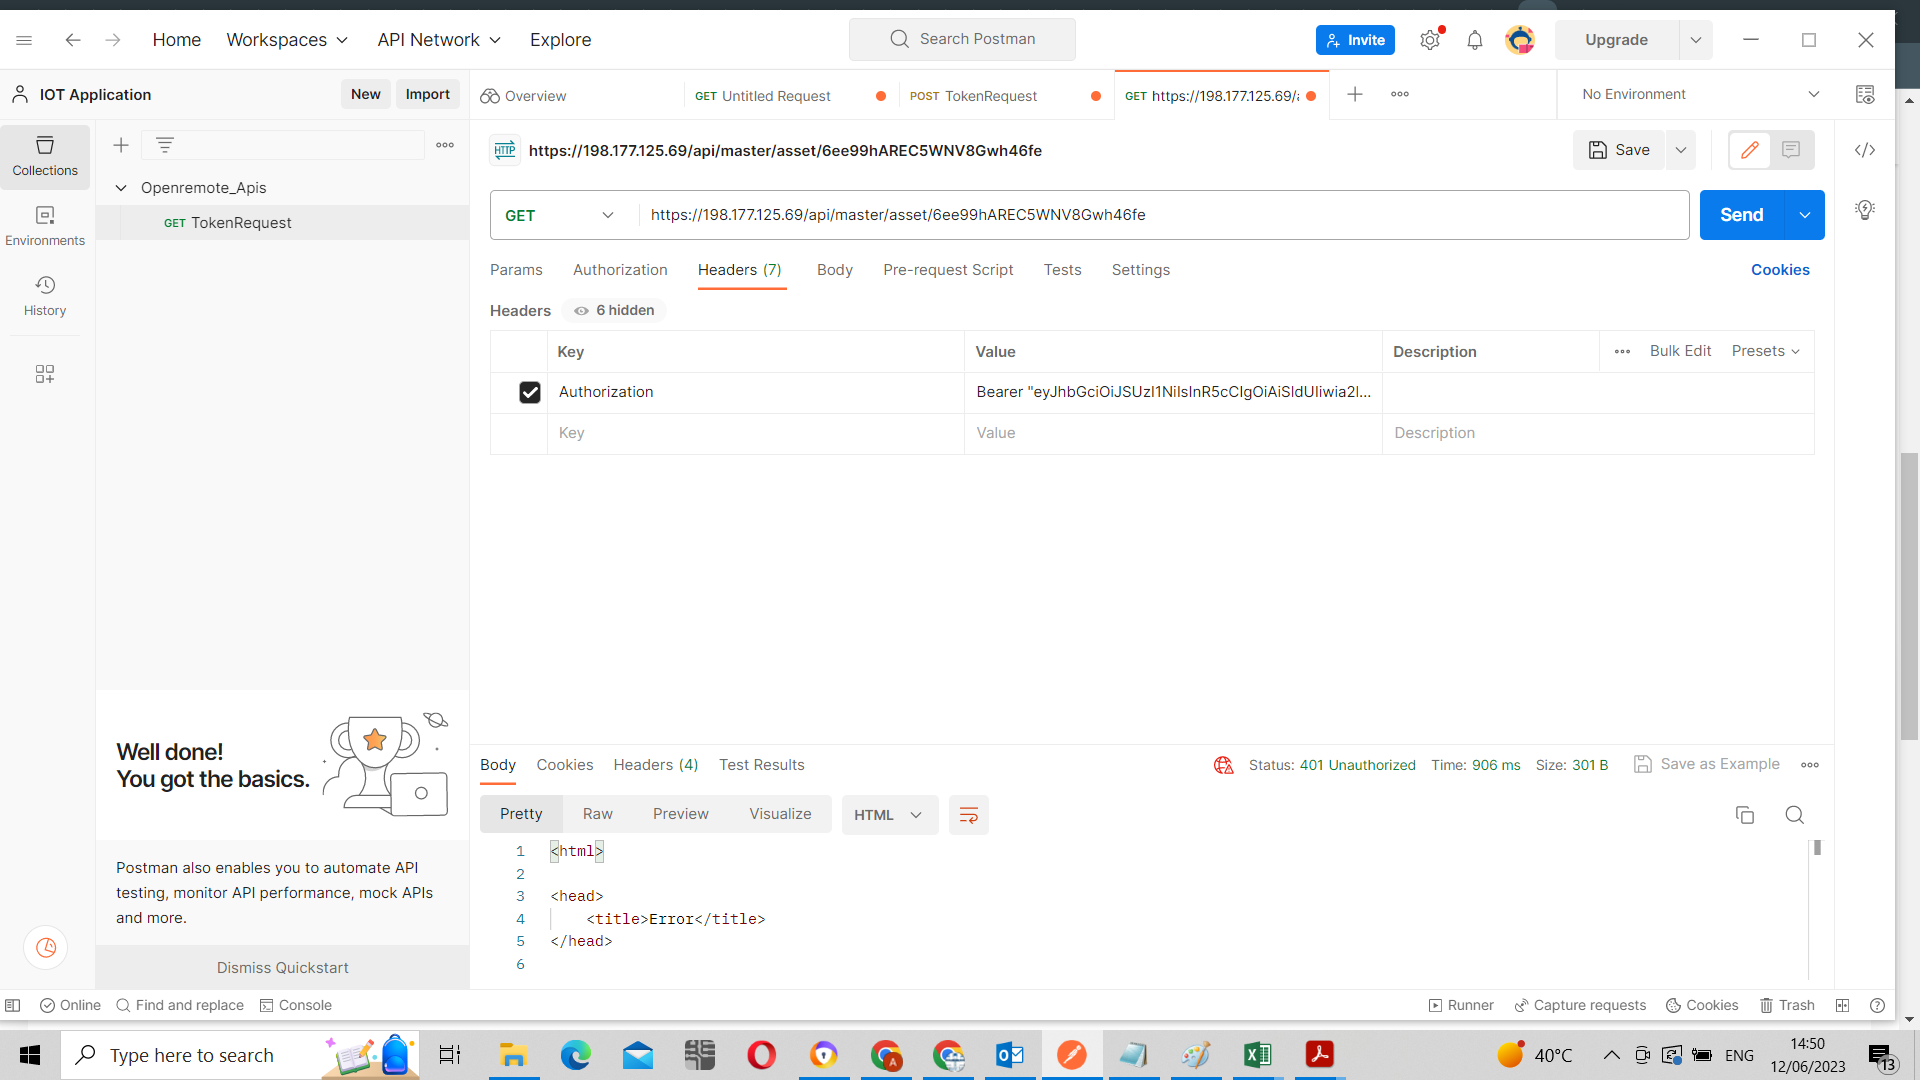Click the response body vertical scrollbar
Screen dimensions: 1920x1080
[1817, 848]
